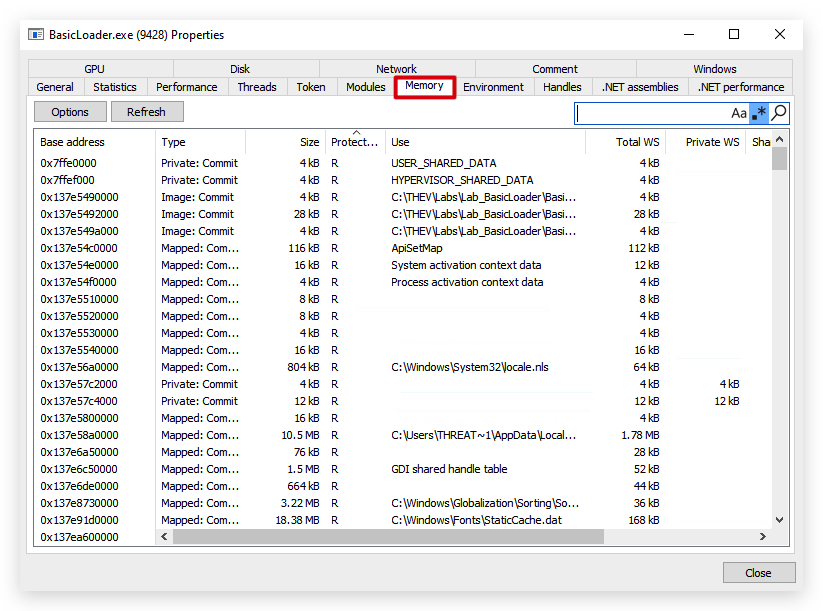The image size is (823, 611).
Task: Toggle case-sensitive search (Aa)
Action: [738, 113]
